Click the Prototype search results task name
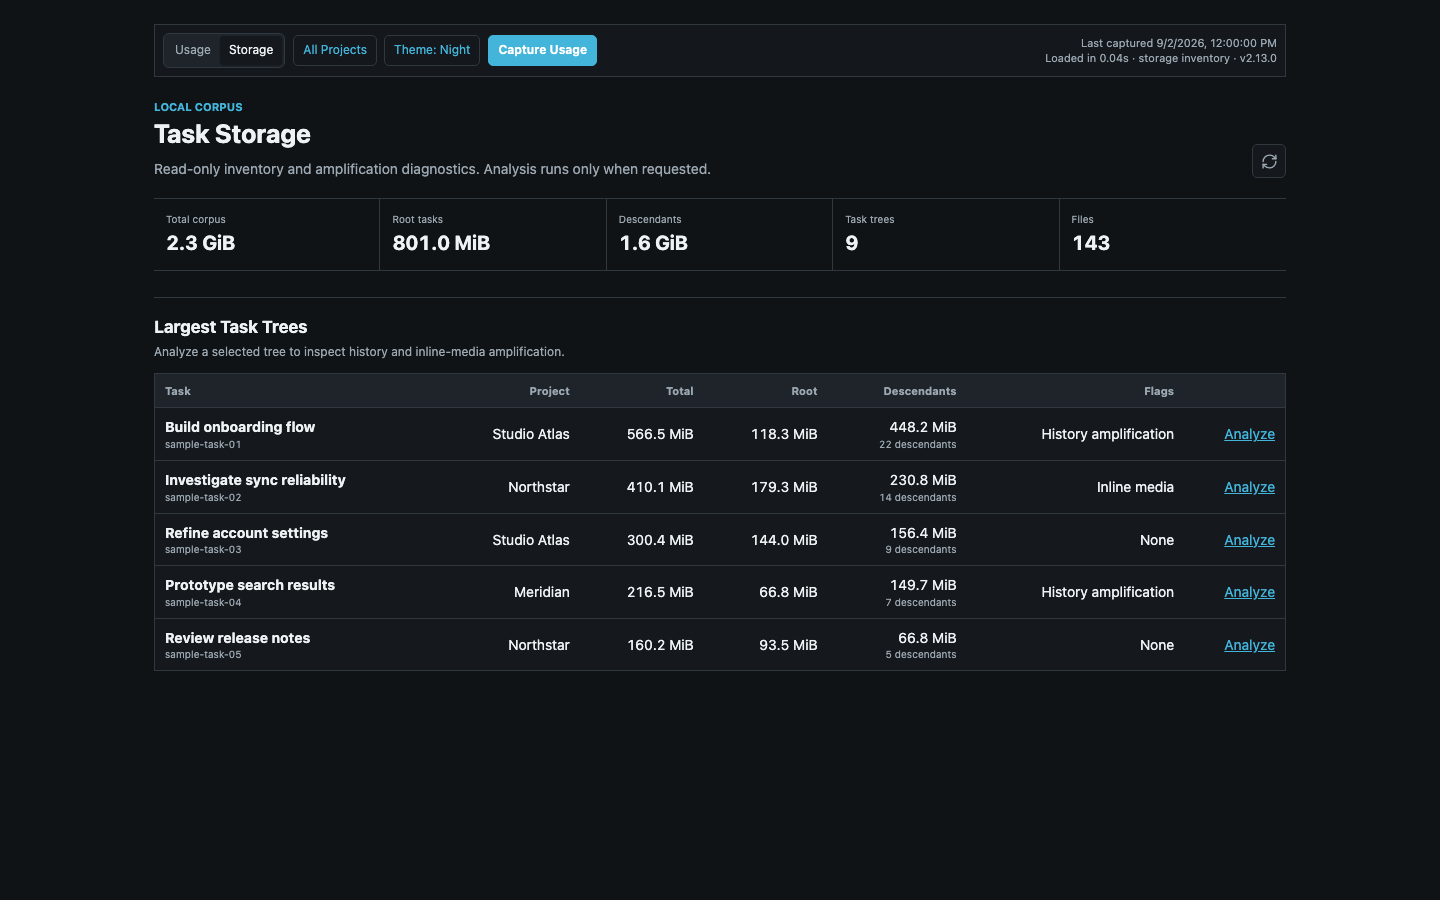Image resolution: width=1440 pixels, height=900 pixels. [250, 585]
